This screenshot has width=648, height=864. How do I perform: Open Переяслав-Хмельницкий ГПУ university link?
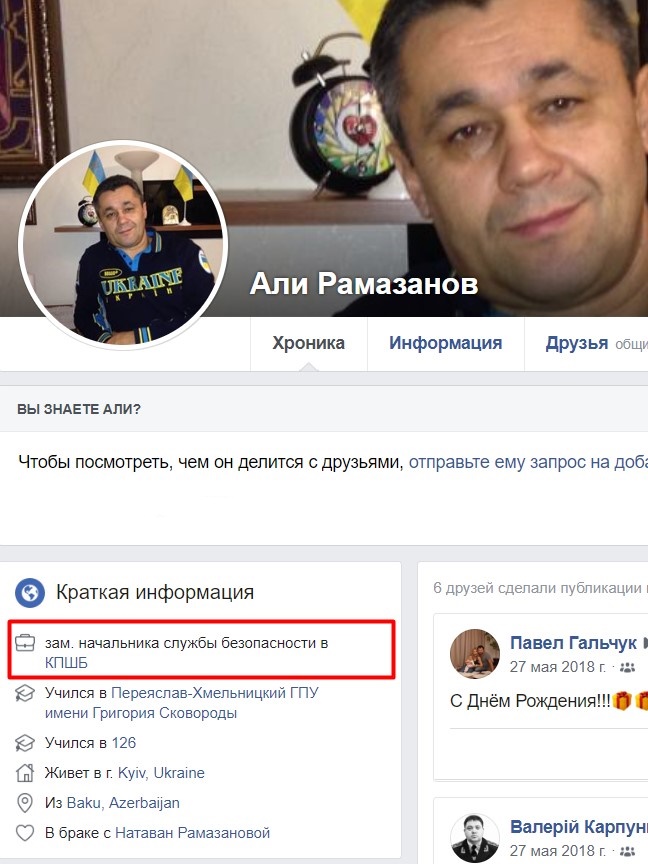click(x=181, y=703)
